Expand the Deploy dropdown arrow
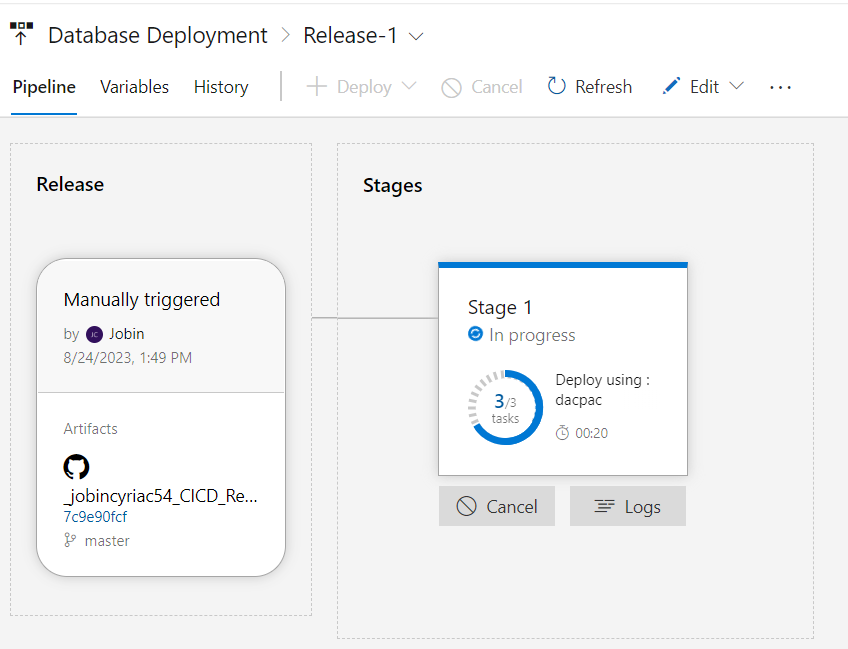The image size is (848, 649). pos(408,86)
